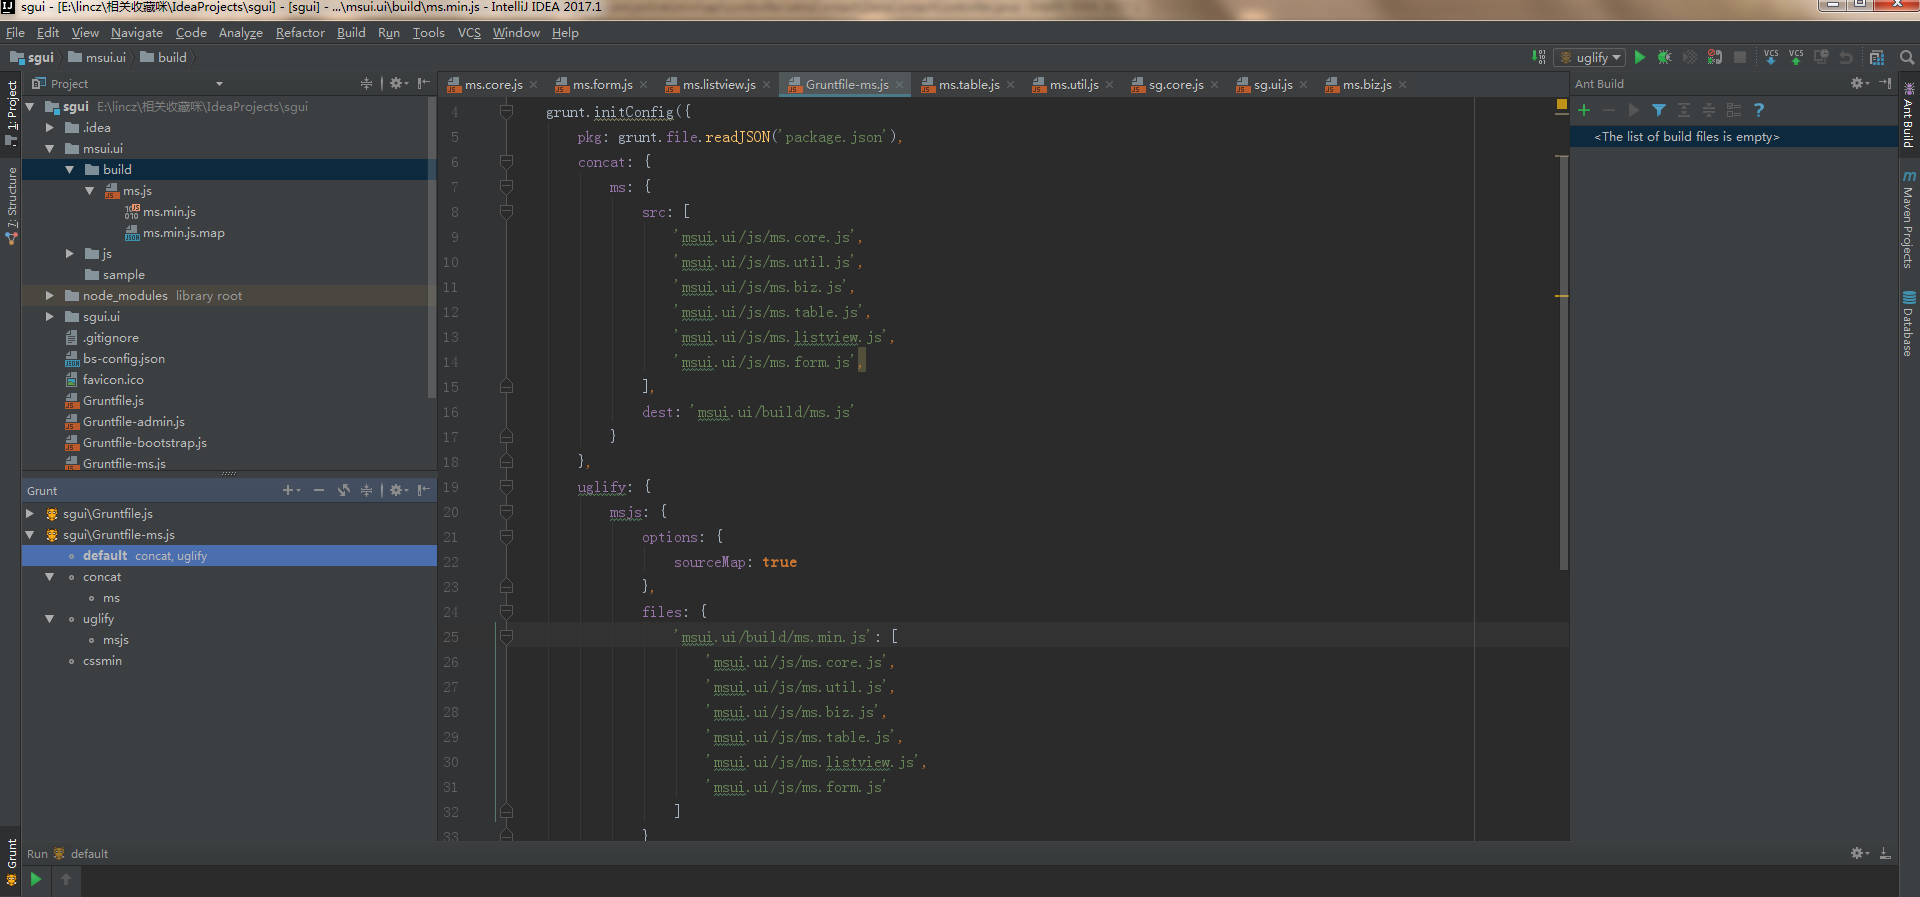Toggle code fold marker on line 19
Screen dimensions: 1920x897
click(506, 488)
